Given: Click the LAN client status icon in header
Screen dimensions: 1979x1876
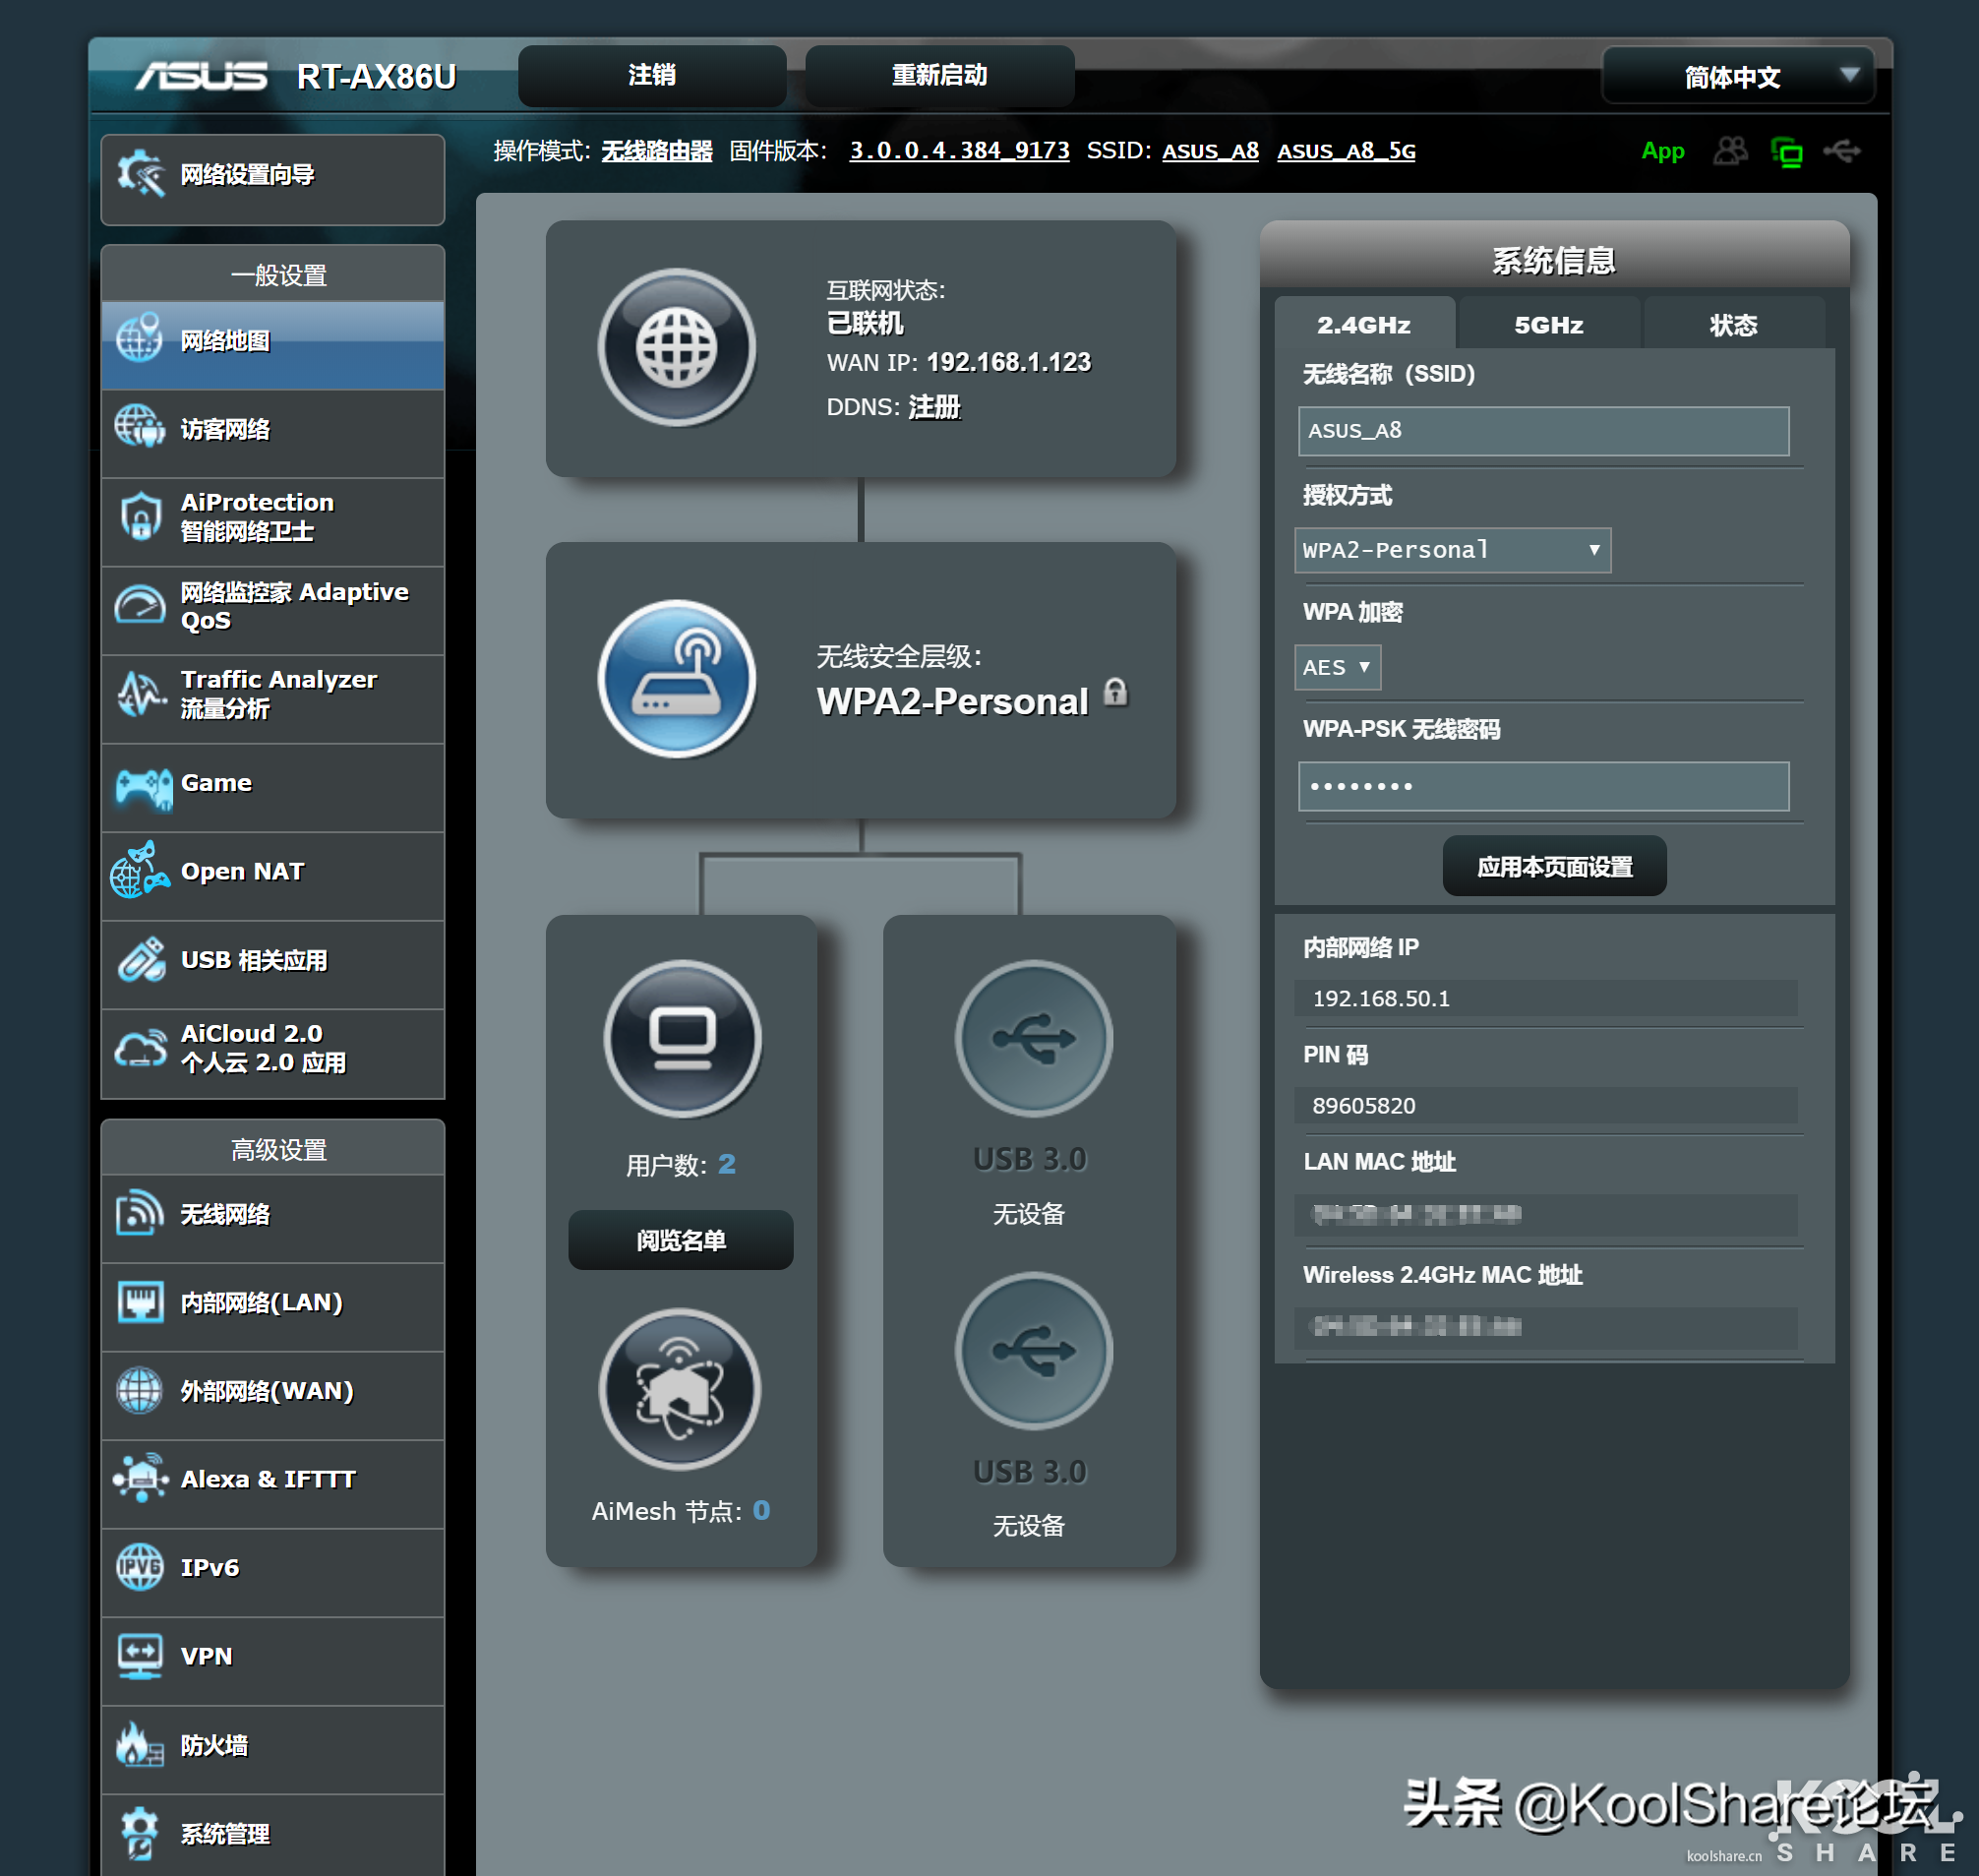Looking at the screenshot, I should coord(1786,153).
